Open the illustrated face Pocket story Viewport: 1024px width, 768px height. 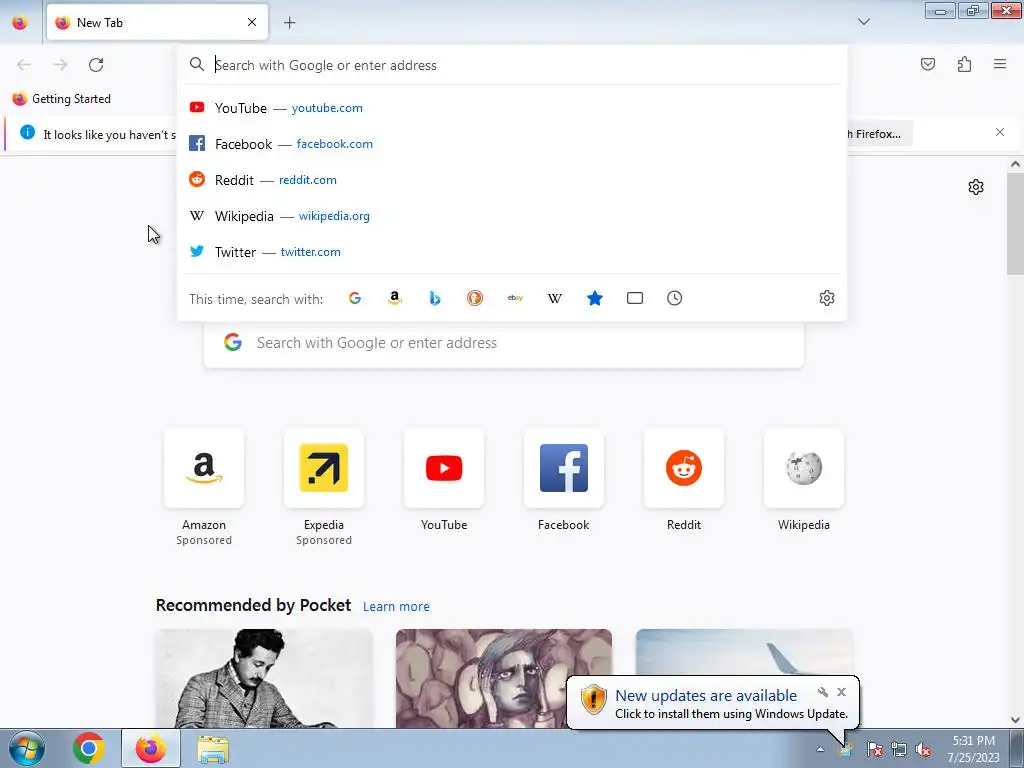504,678
